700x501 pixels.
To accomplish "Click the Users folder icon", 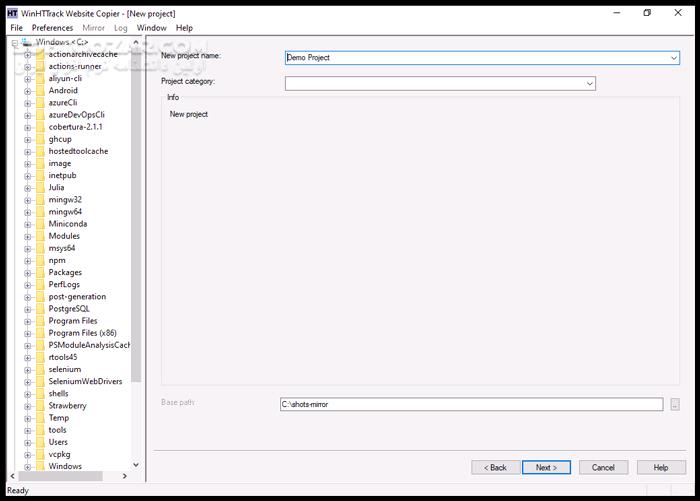I will (x=40, y=443).
